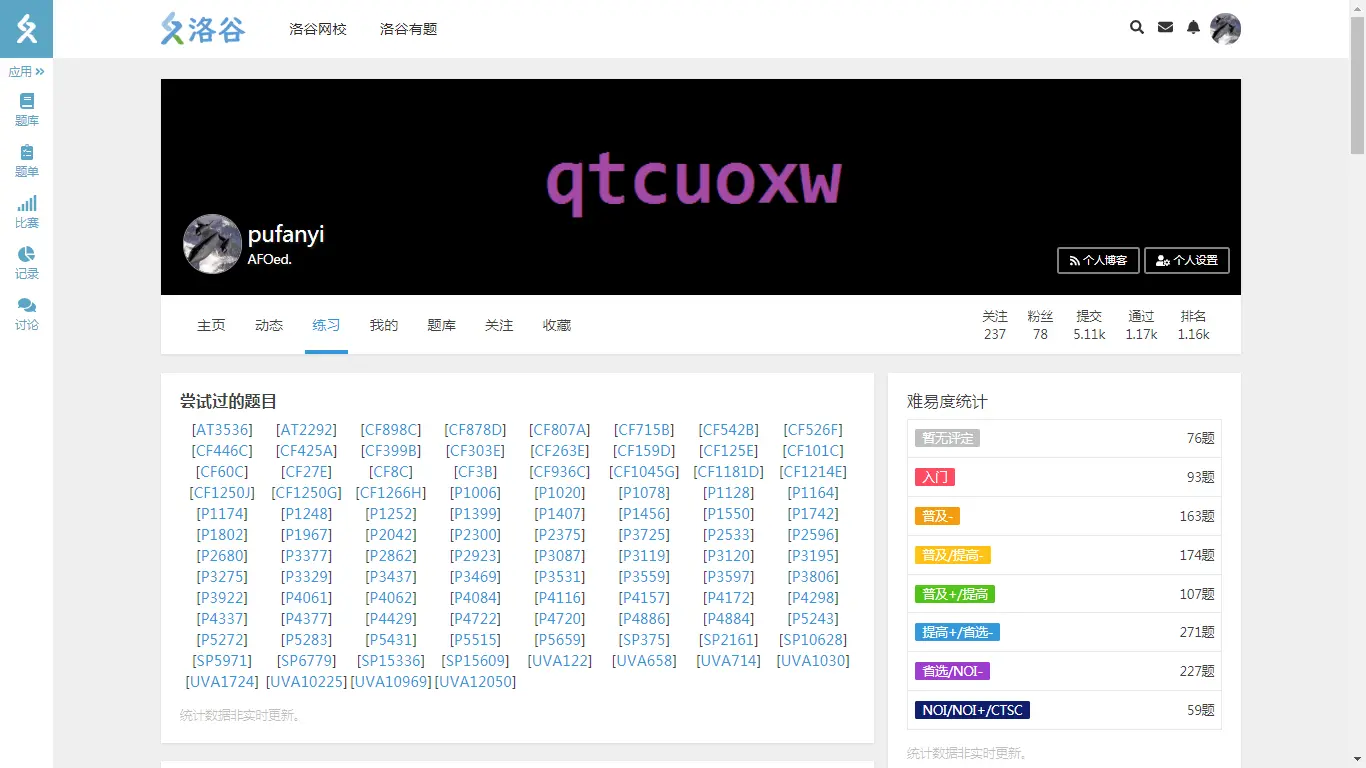
Task: Click the 个人设置 button
Action: click(1186, 260)
